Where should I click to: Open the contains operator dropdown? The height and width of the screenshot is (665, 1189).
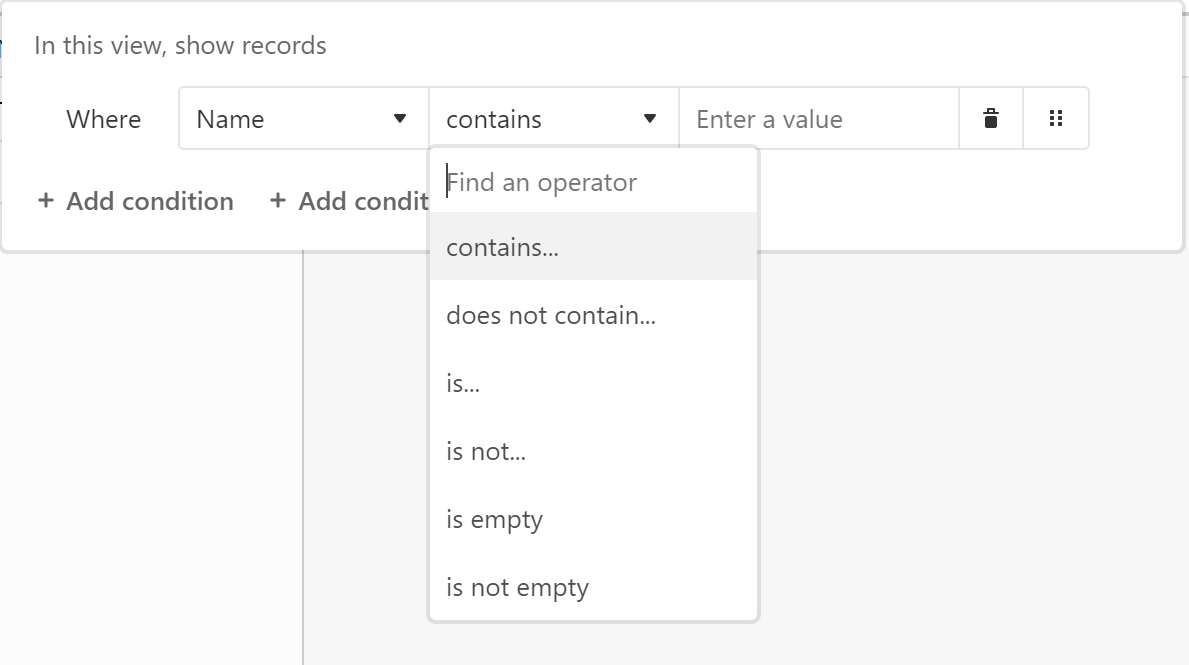(x=553, y=119)
